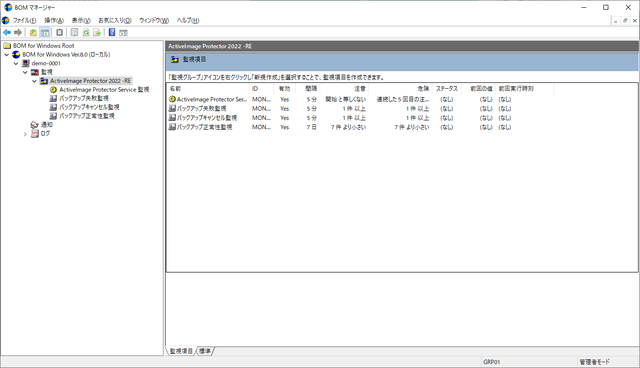
Task: Sort by the 前回実行時刻 column header
Action: pos(524,89)
